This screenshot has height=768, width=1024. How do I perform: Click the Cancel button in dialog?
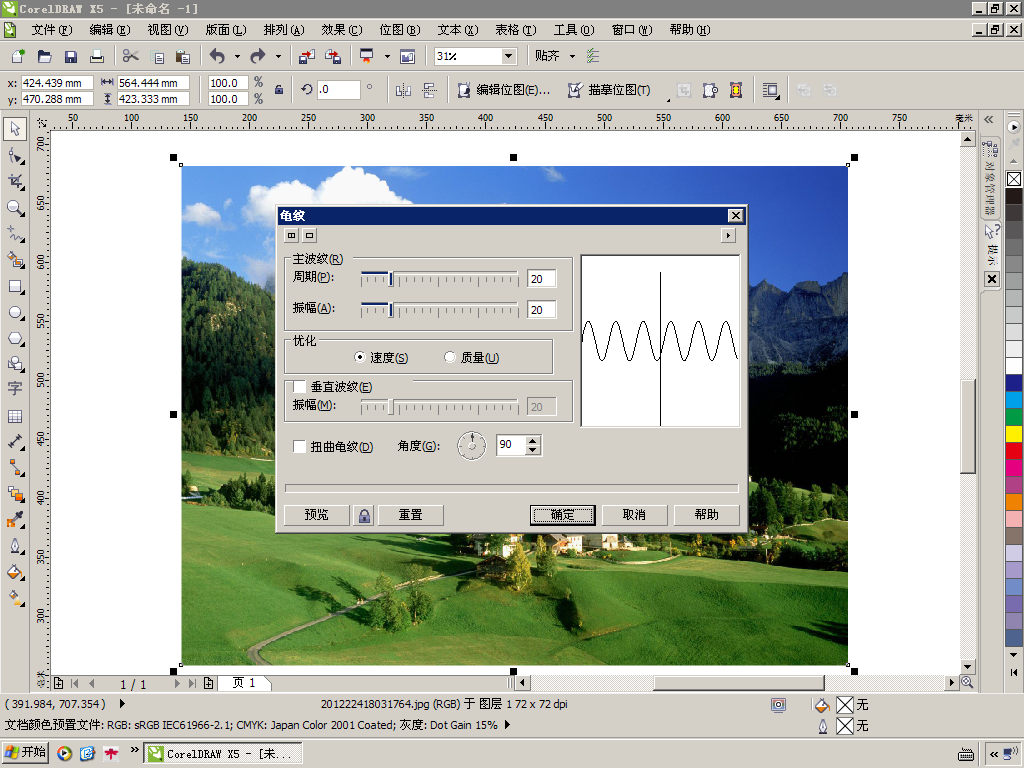tap(634, 515)
